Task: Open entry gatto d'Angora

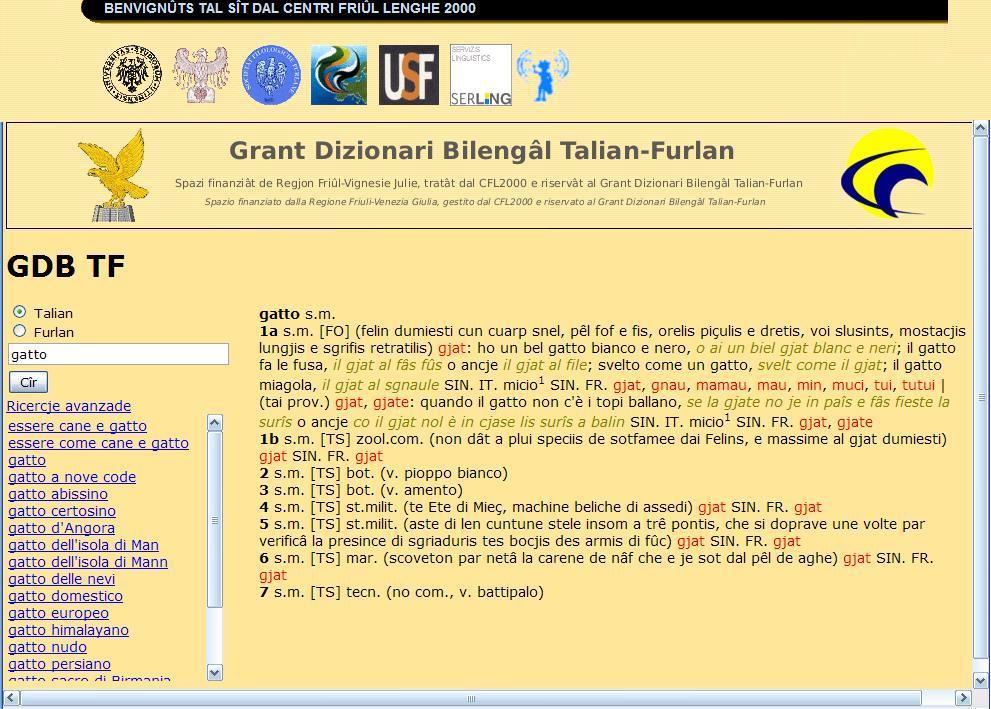Action: tap(62, 528)
